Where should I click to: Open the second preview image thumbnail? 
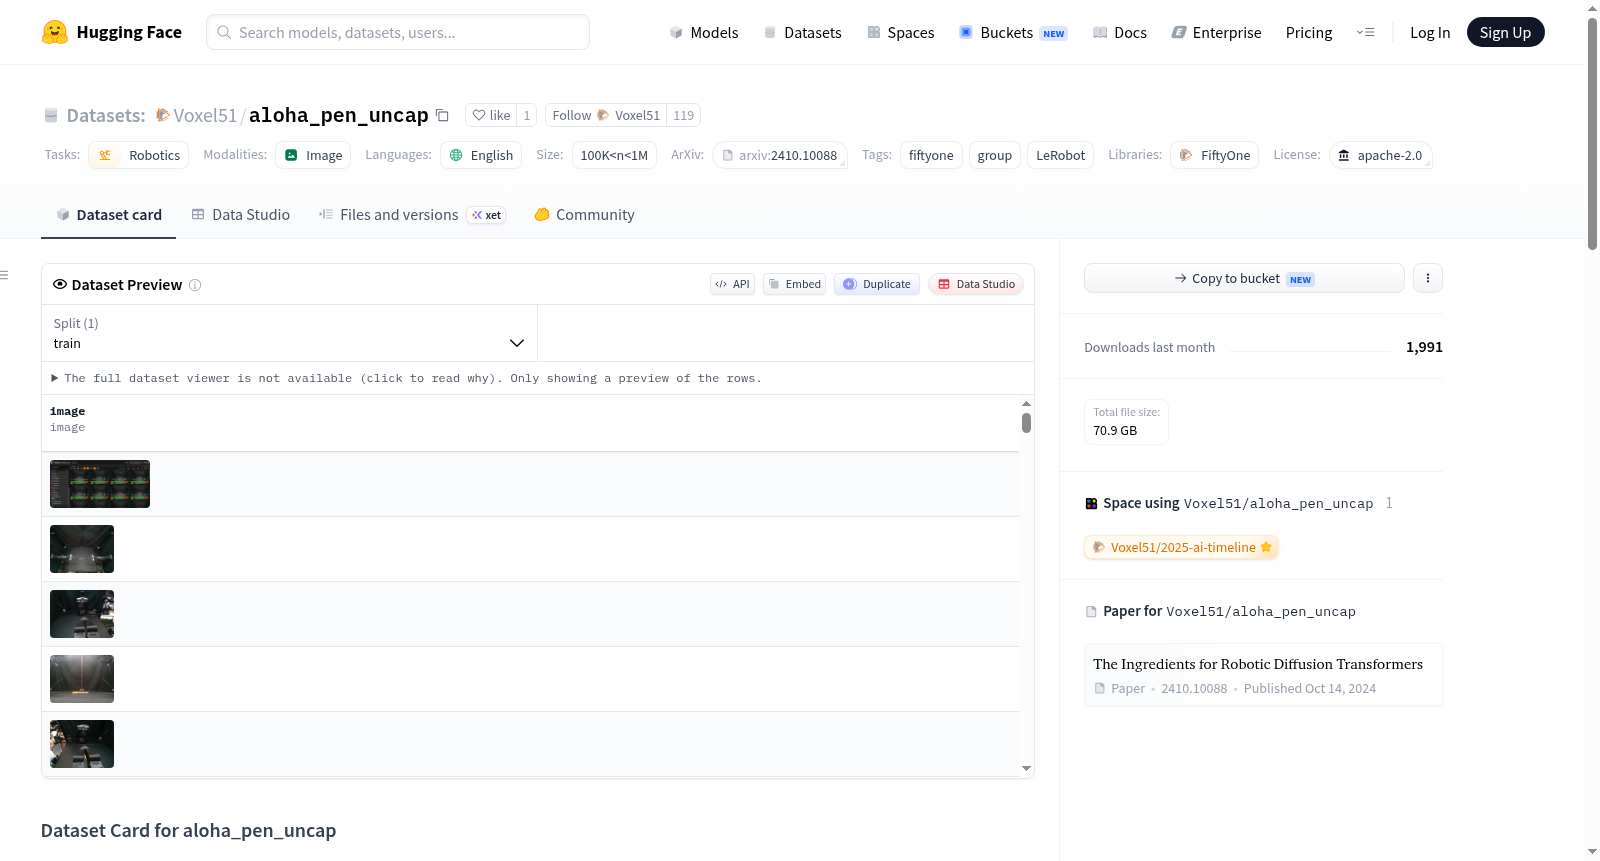coord(82,549)
